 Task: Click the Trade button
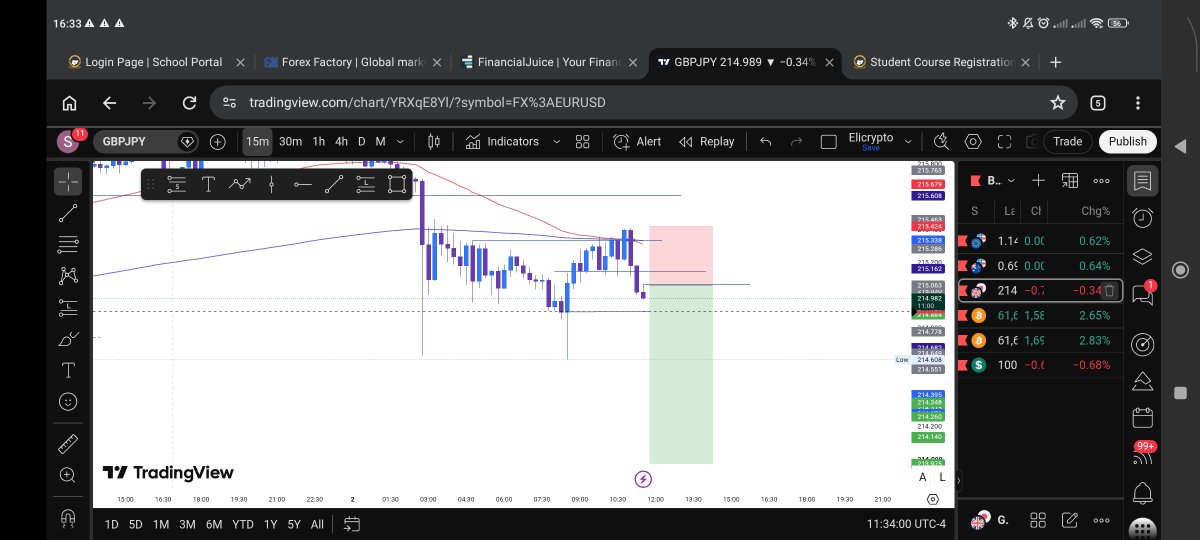pos(1067,142)
